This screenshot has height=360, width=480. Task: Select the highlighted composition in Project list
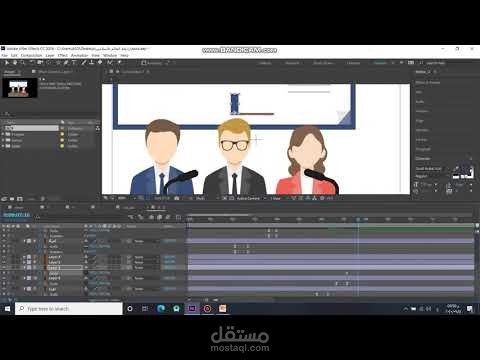pyautogui.click(x=31, y=128)
